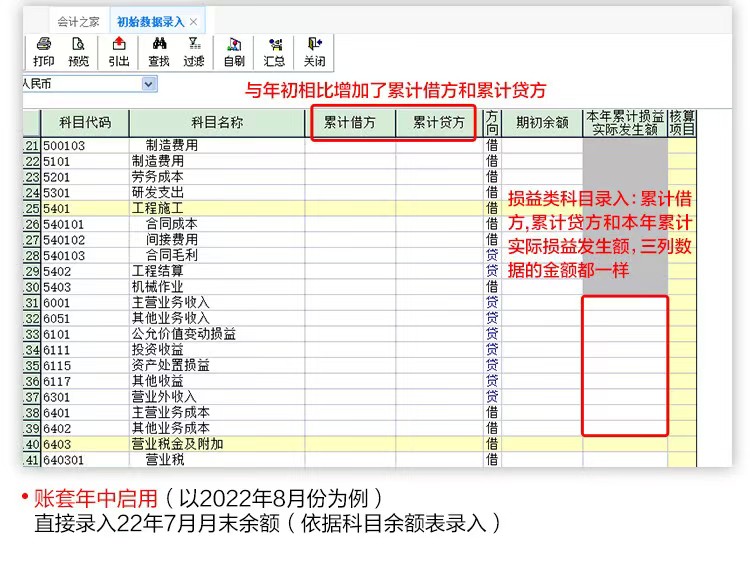The height and width of the screenshot is (579, 750).
Task: Click the 关闭 (Close) door icon
Action: 314,51
